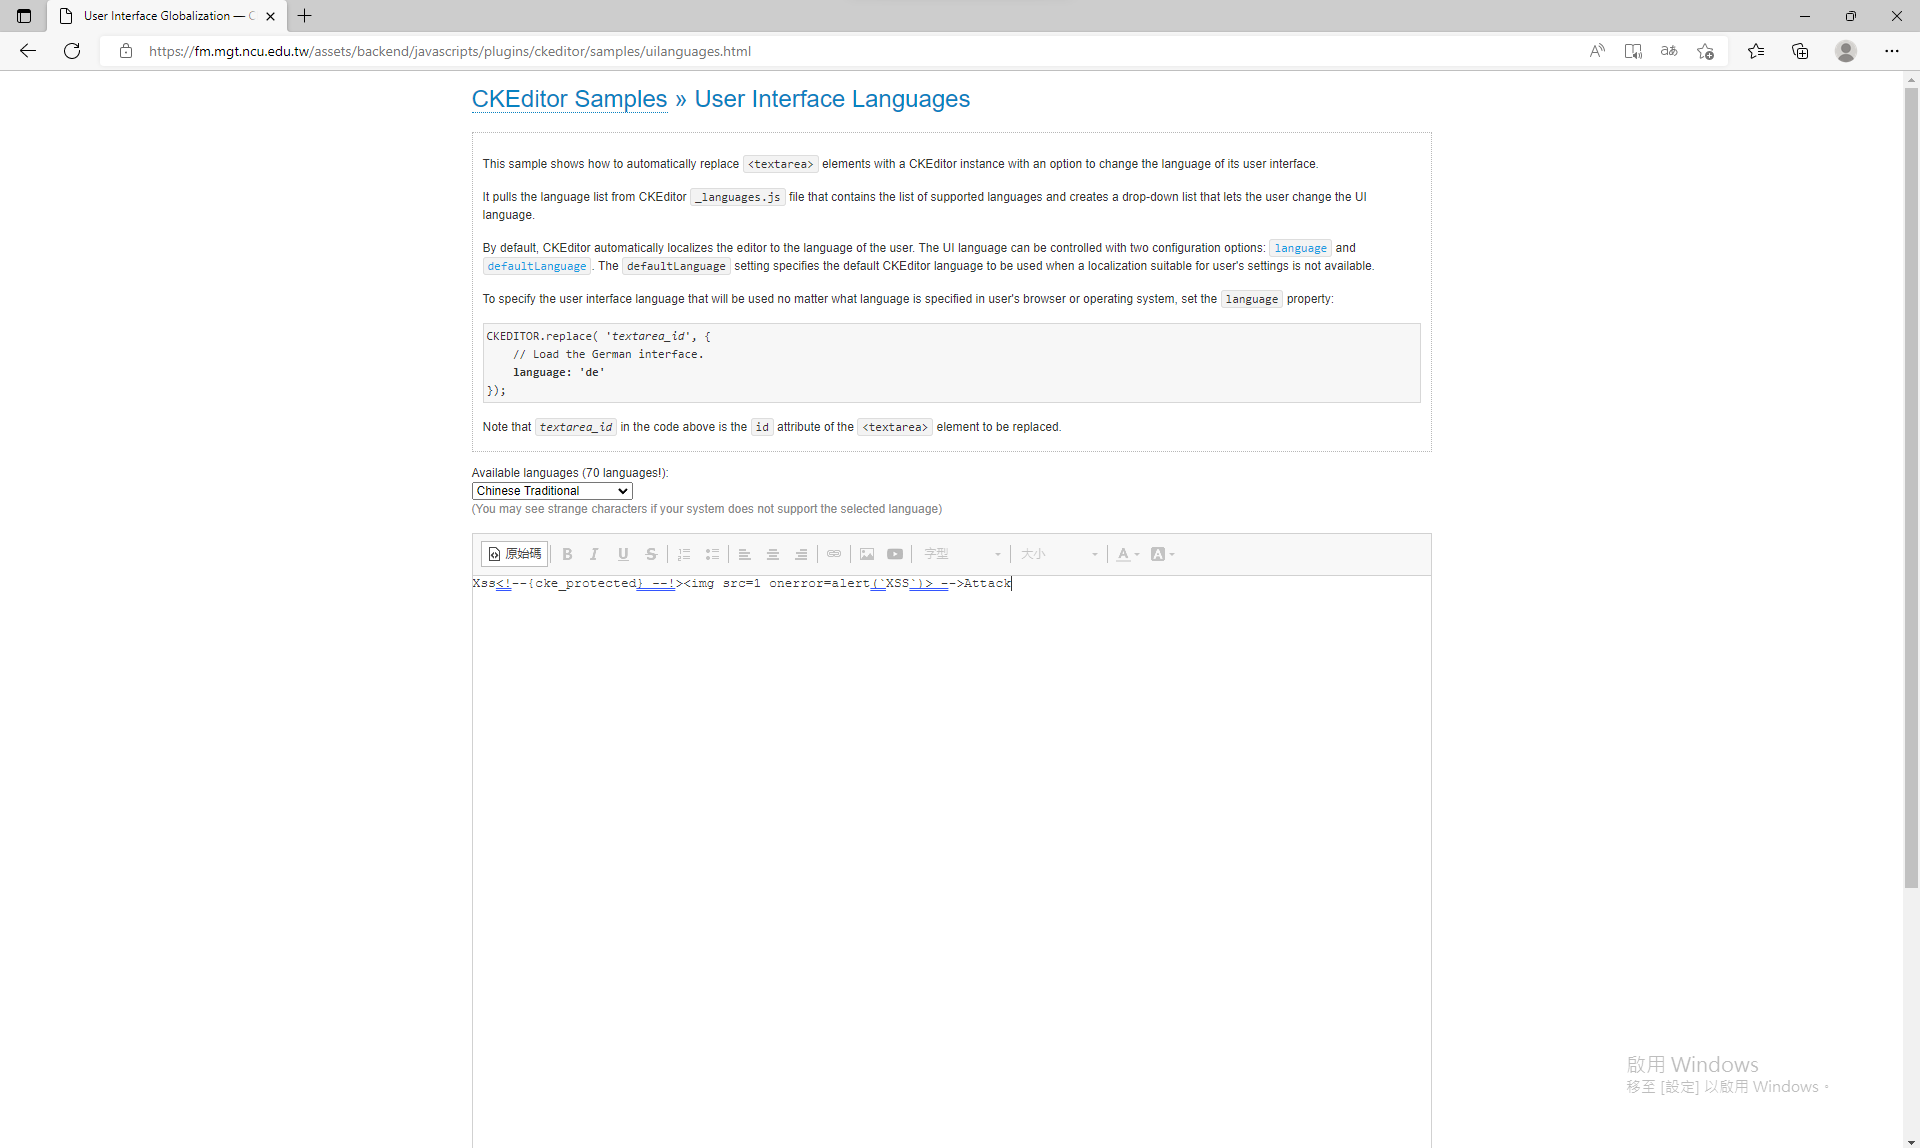Open the 字型 font family dropdown
This screenshot has height=1148, width=1920.
click(962, 554)
